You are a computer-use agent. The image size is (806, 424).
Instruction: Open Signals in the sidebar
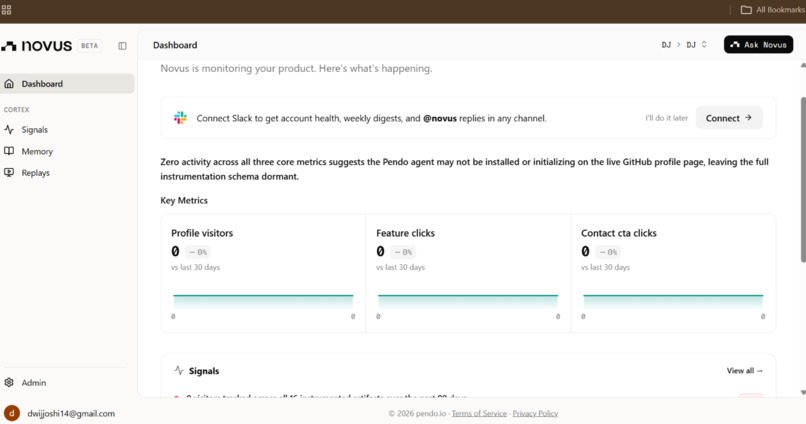point(67,130)
